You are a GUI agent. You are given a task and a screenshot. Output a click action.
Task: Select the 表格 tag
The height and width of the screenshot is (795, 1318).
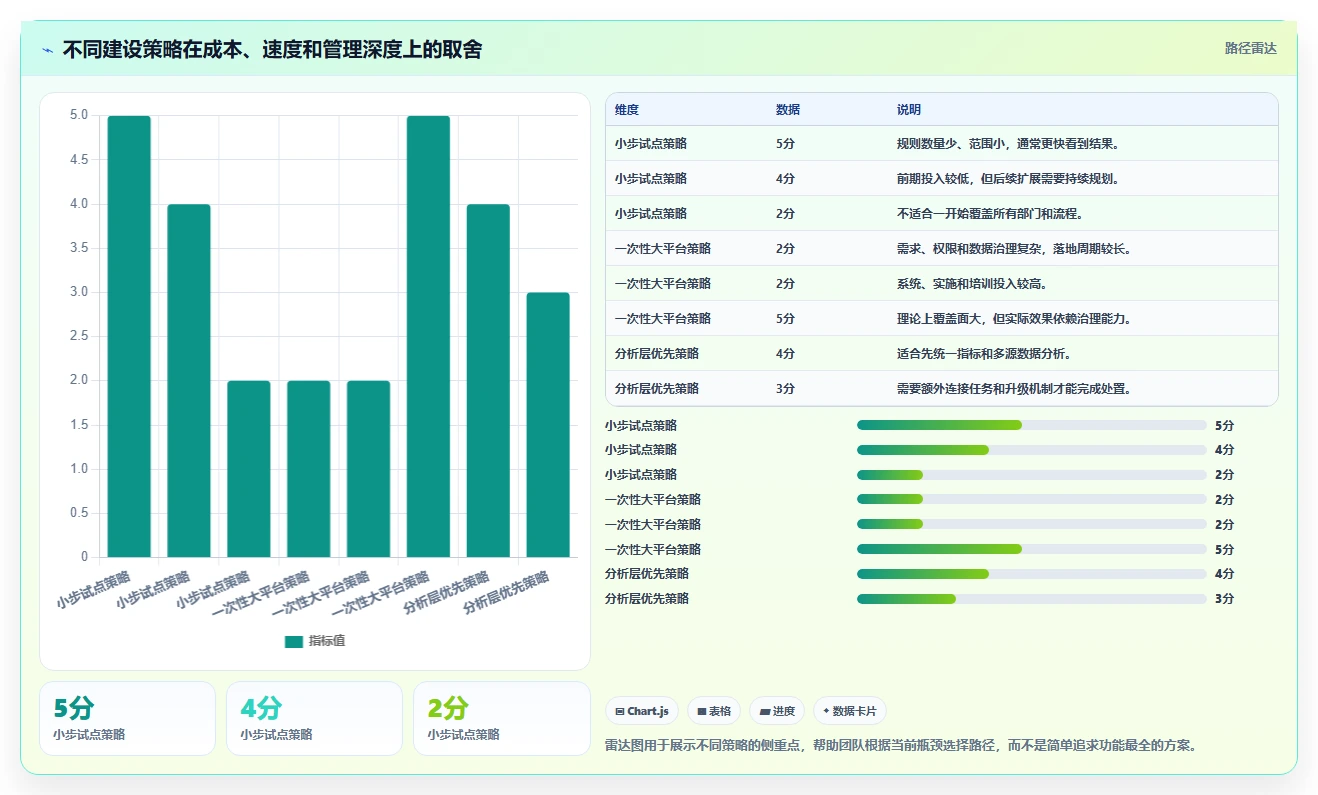714,711
